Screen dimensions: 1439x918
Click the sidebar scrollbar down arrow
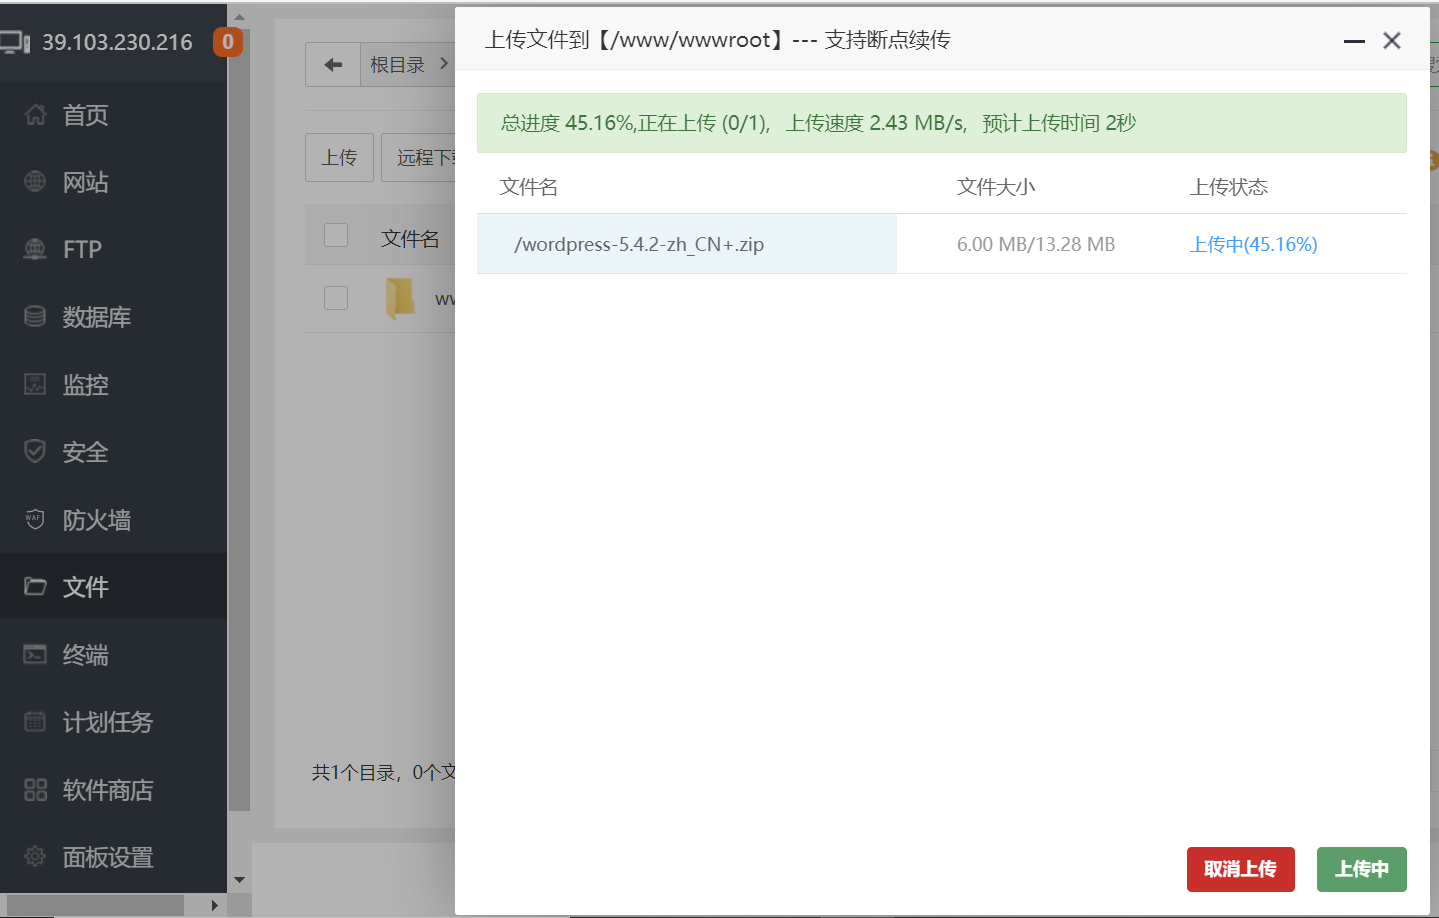239,880
